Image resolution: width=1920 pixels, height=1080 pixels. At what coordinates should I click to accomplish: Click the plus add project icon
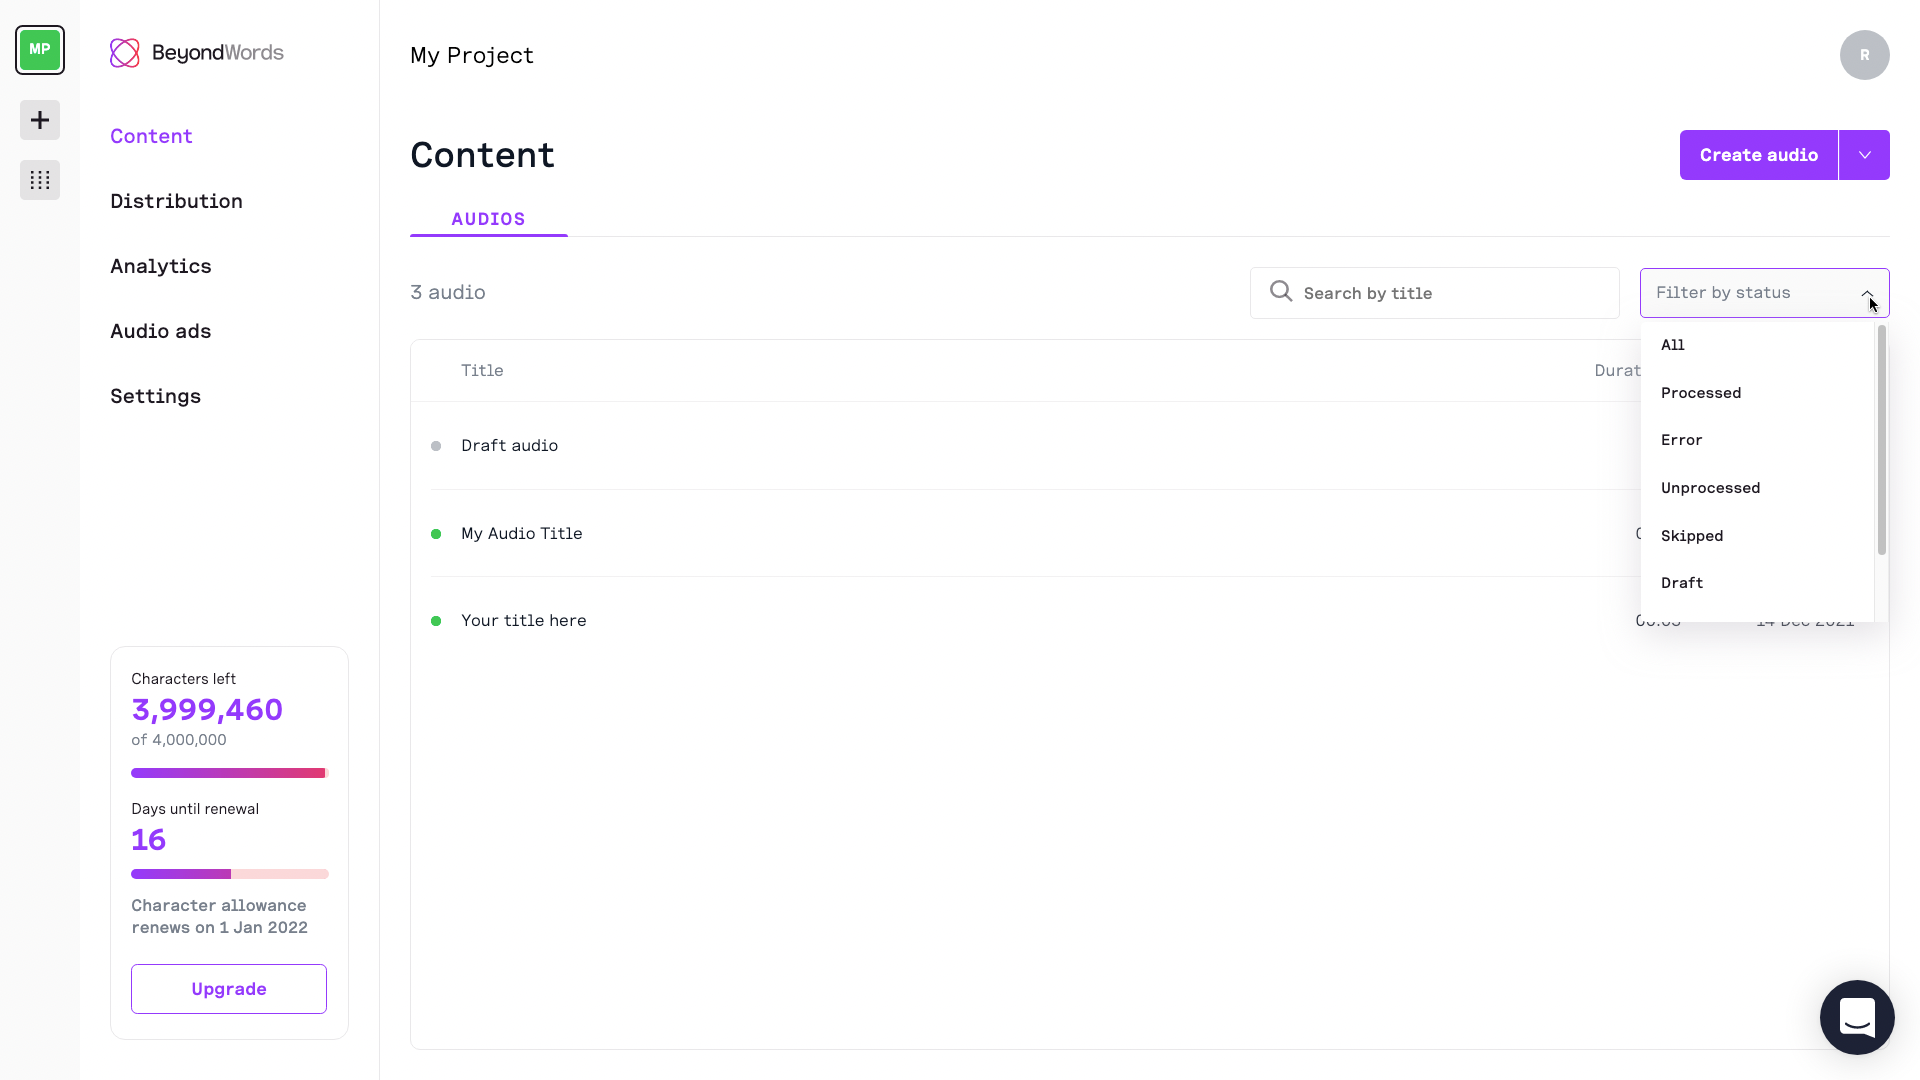tap(40, 120)
